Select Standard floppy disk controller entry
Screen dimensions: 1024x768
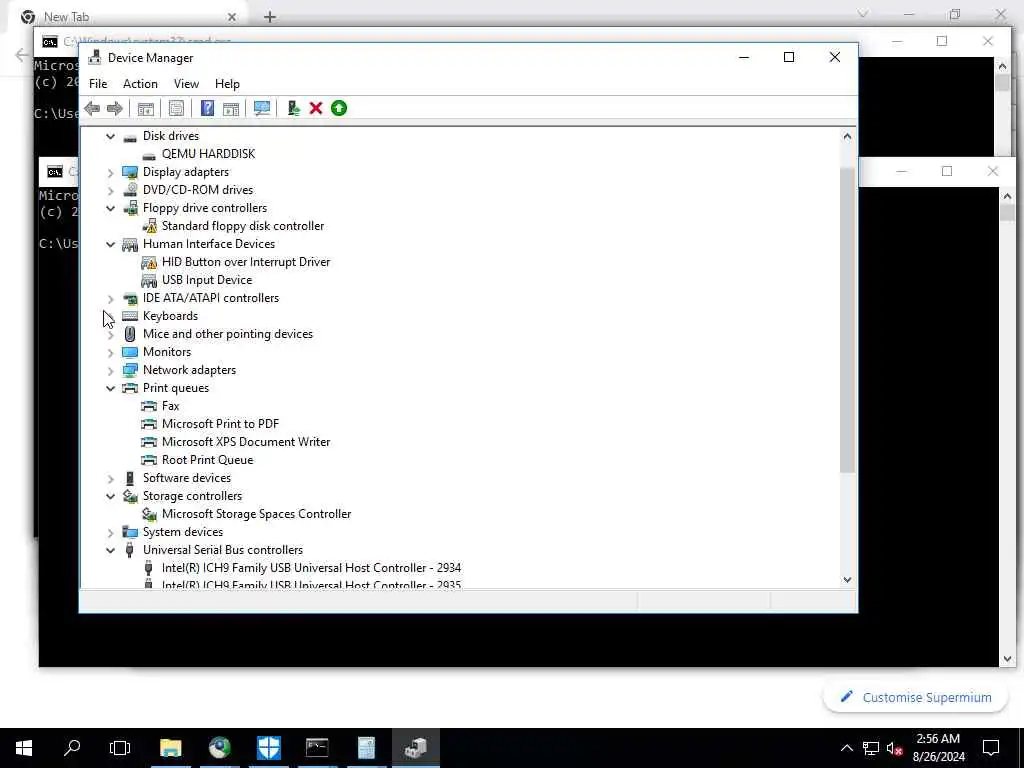click(x=243, y=226)
